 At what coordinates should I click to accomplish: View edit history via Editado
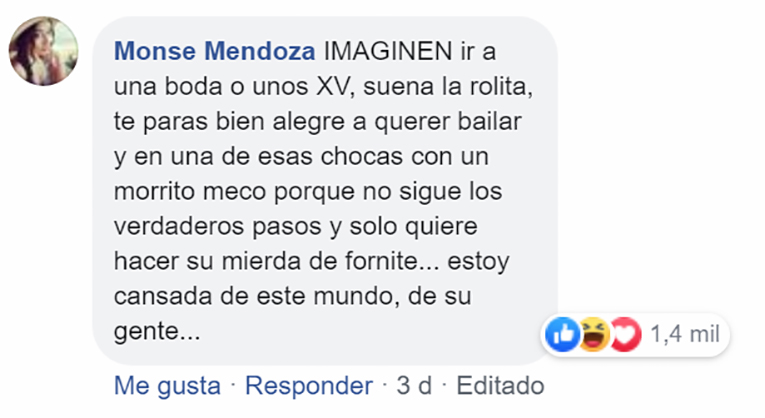point(500,386)
